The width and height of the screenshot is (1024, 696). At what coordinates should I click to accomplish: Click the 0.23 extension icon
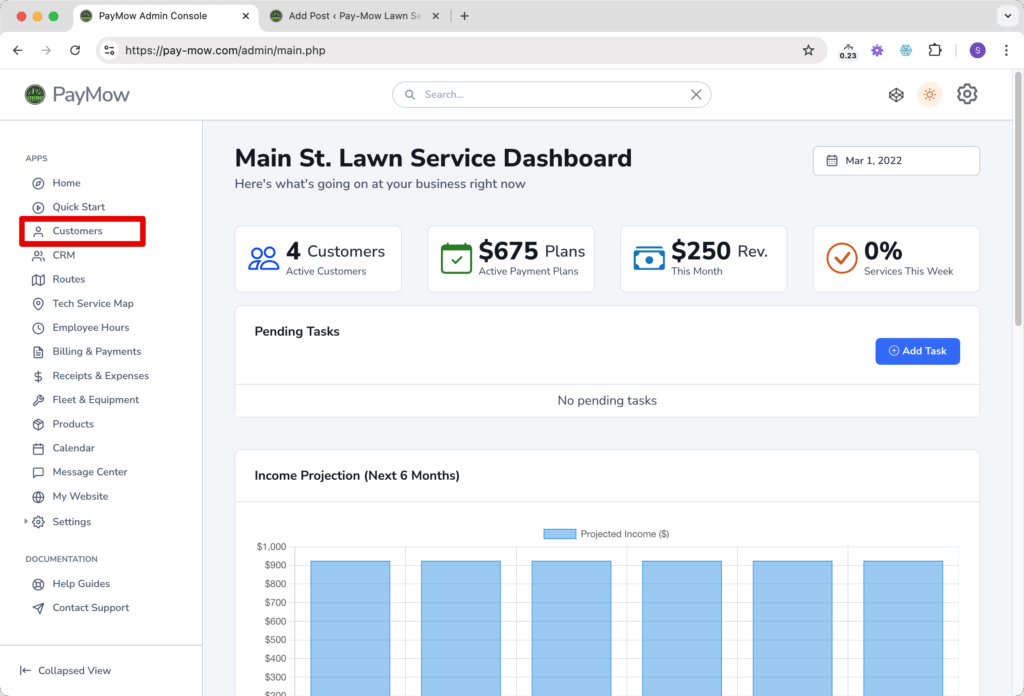tap(848, 51)
